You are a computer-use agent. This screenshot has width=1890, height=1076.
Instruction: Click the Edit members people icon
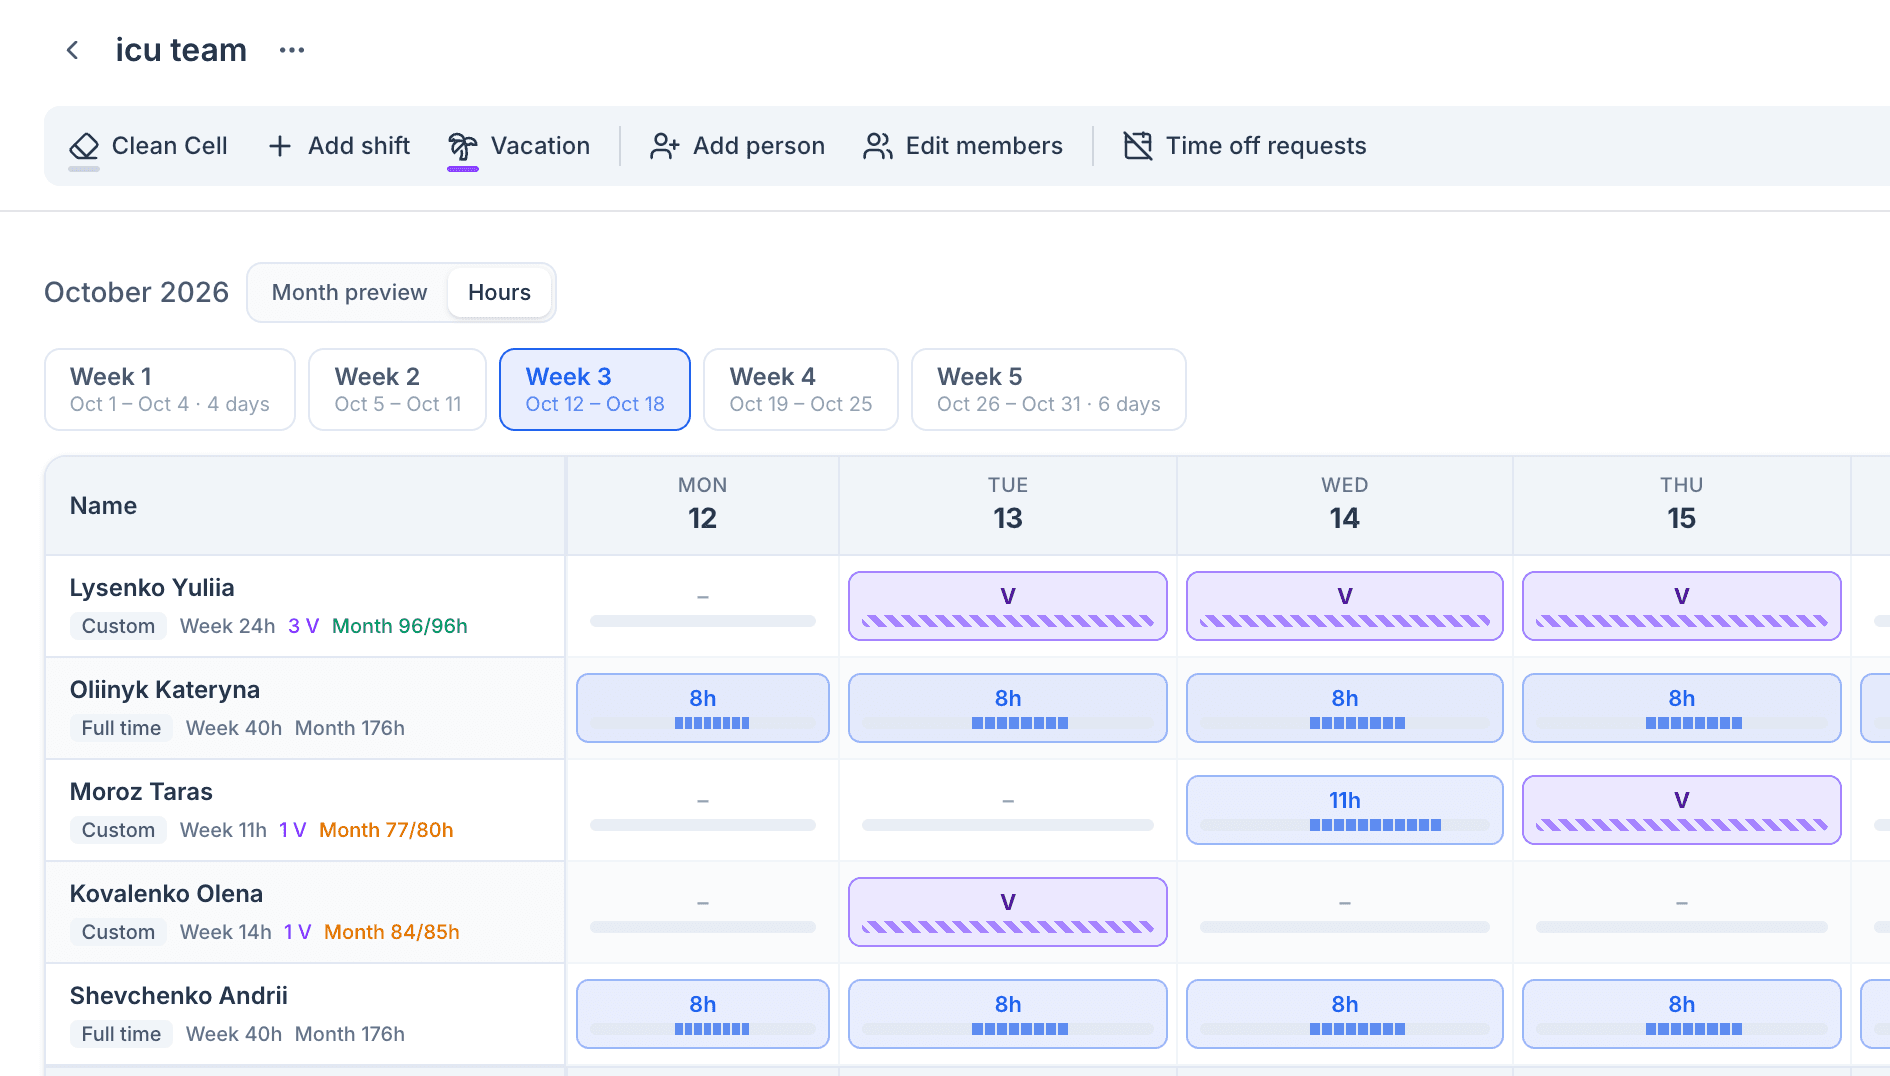[877, 146]
